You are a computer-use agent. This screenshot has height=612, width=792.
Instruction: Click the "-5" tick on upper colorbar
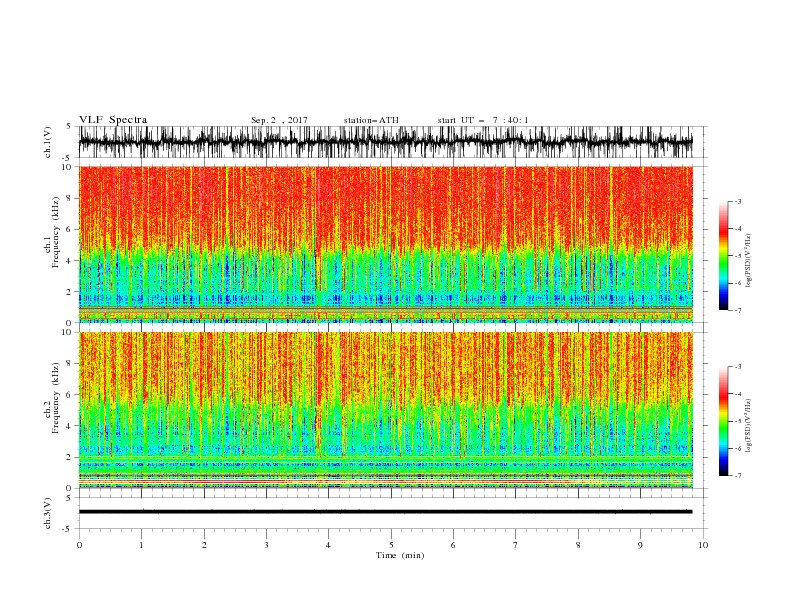pos(738,256)
